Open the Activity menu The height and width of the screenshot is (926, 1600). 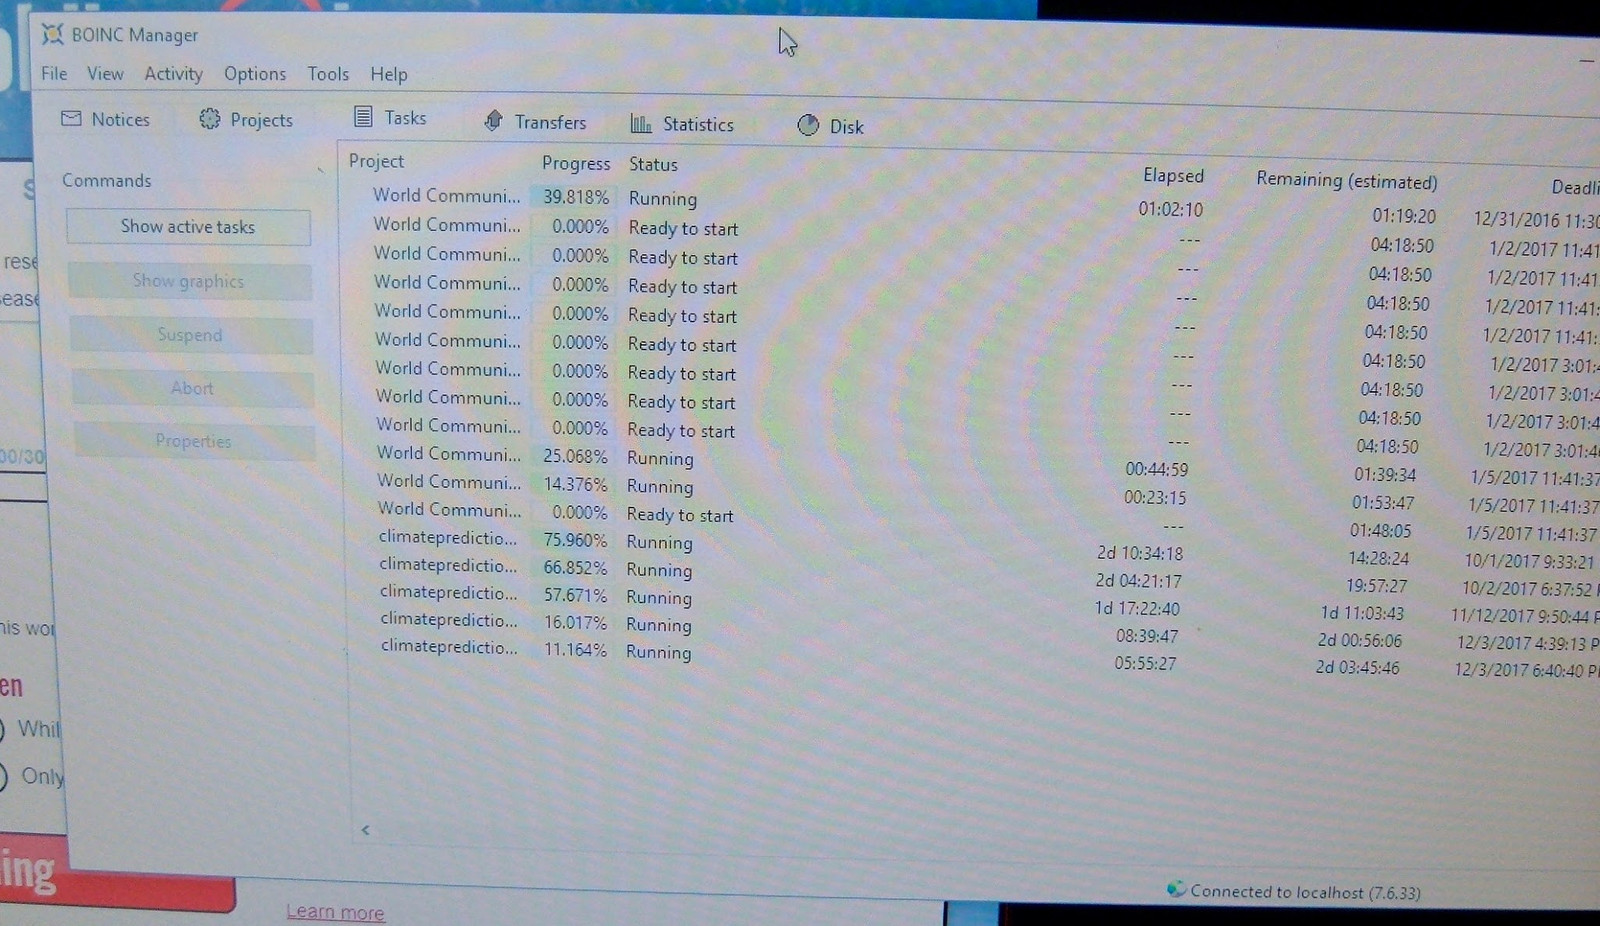(173, 74)
